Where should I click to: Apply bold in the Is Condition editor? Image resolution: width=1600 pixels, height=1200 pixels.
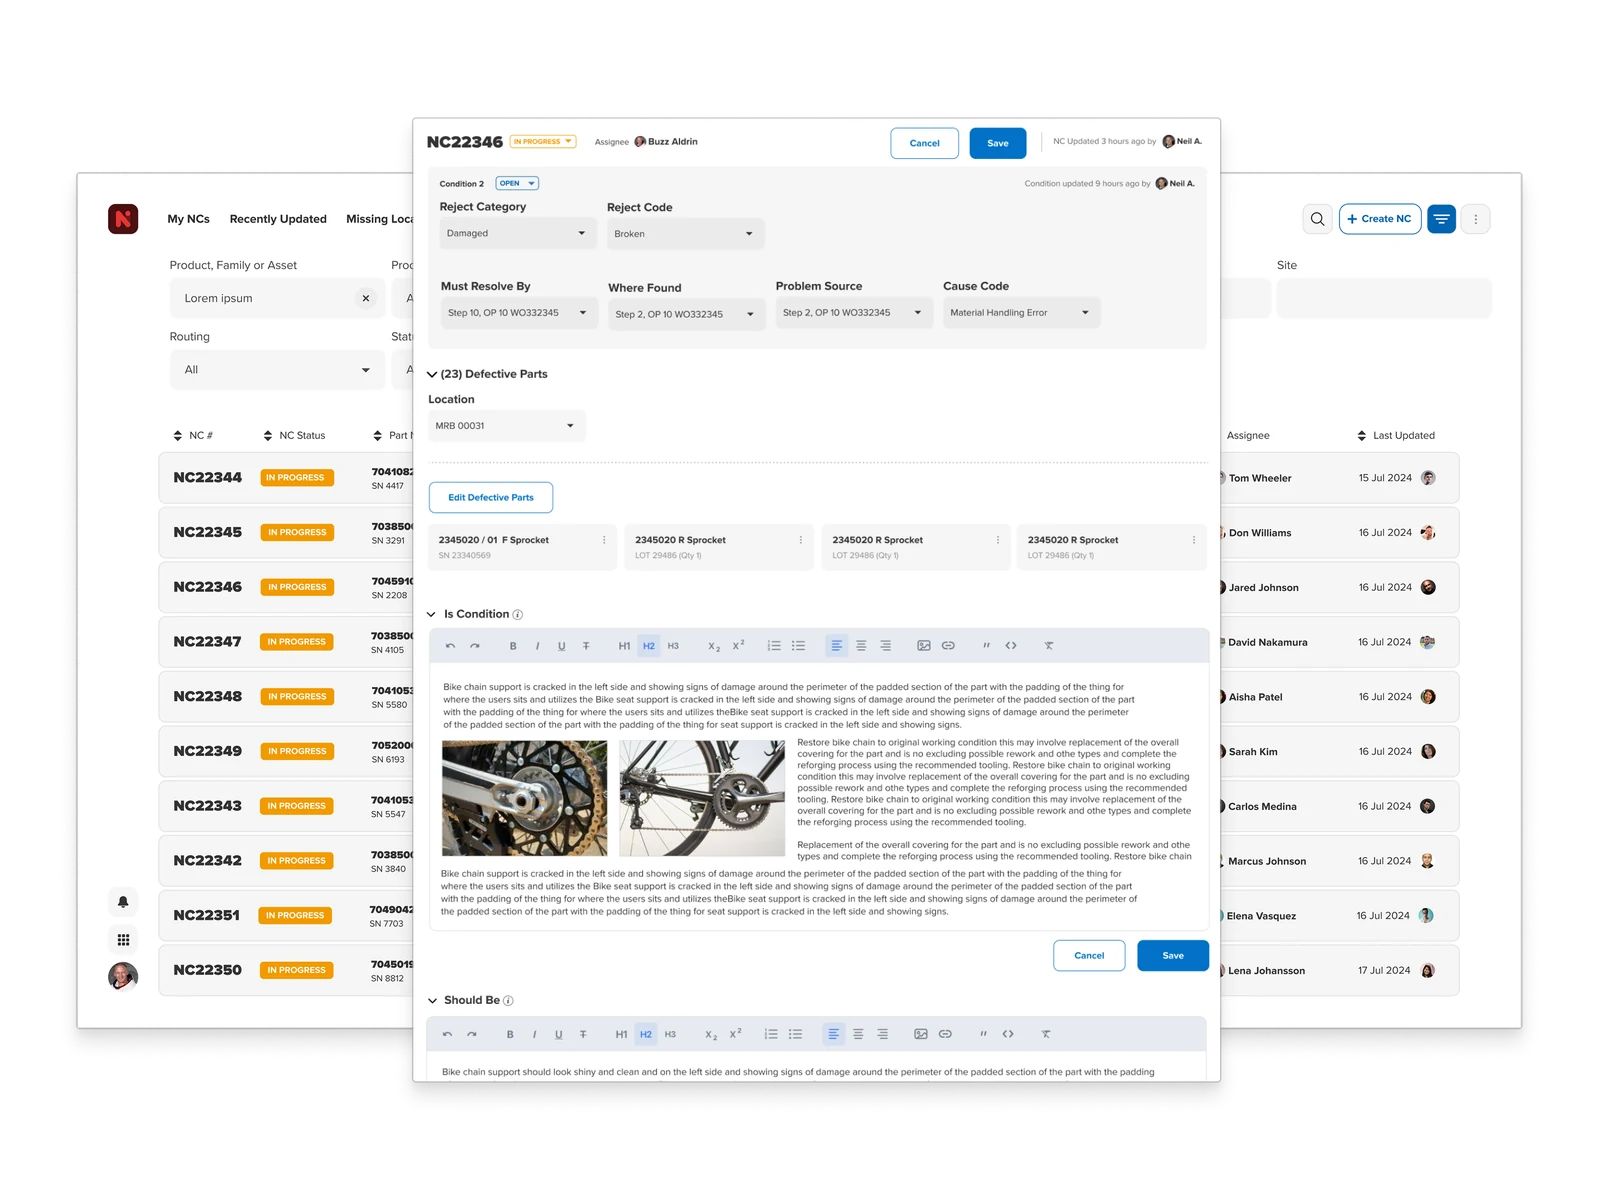pos(513,646)
